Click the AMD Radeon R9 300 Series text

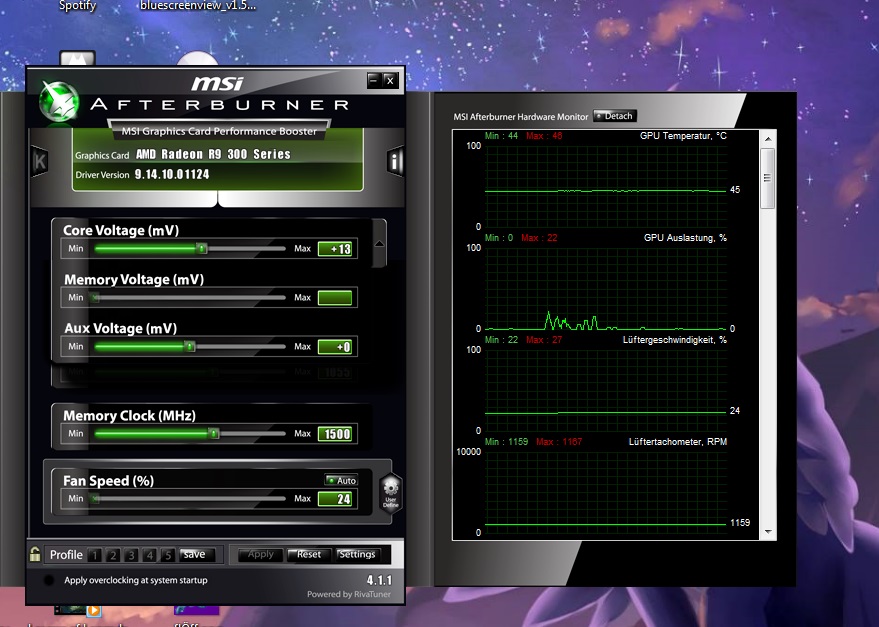(x=213, y=154)
